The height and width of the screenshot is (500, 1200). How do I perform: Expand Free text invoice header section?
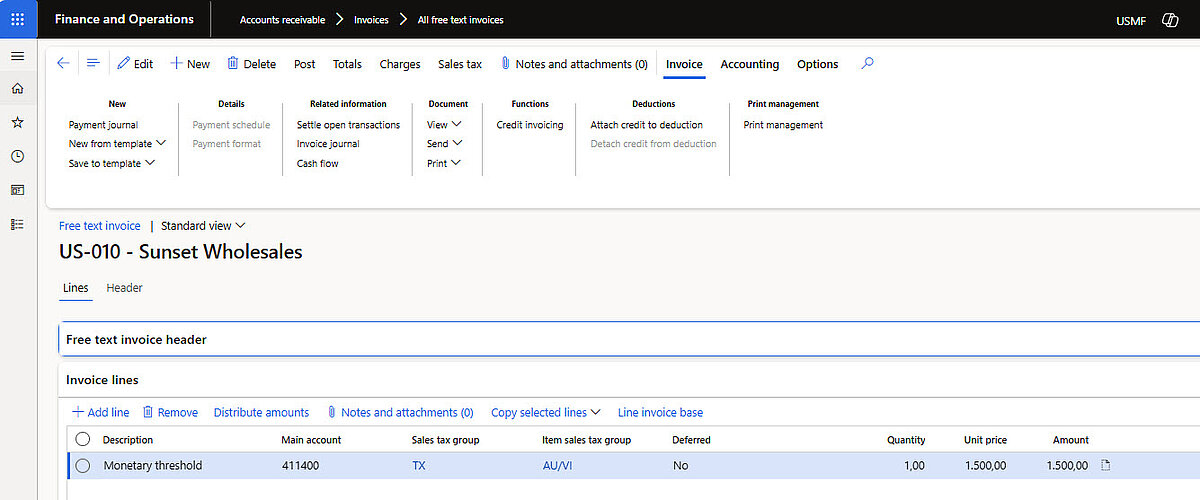point(630,340)
